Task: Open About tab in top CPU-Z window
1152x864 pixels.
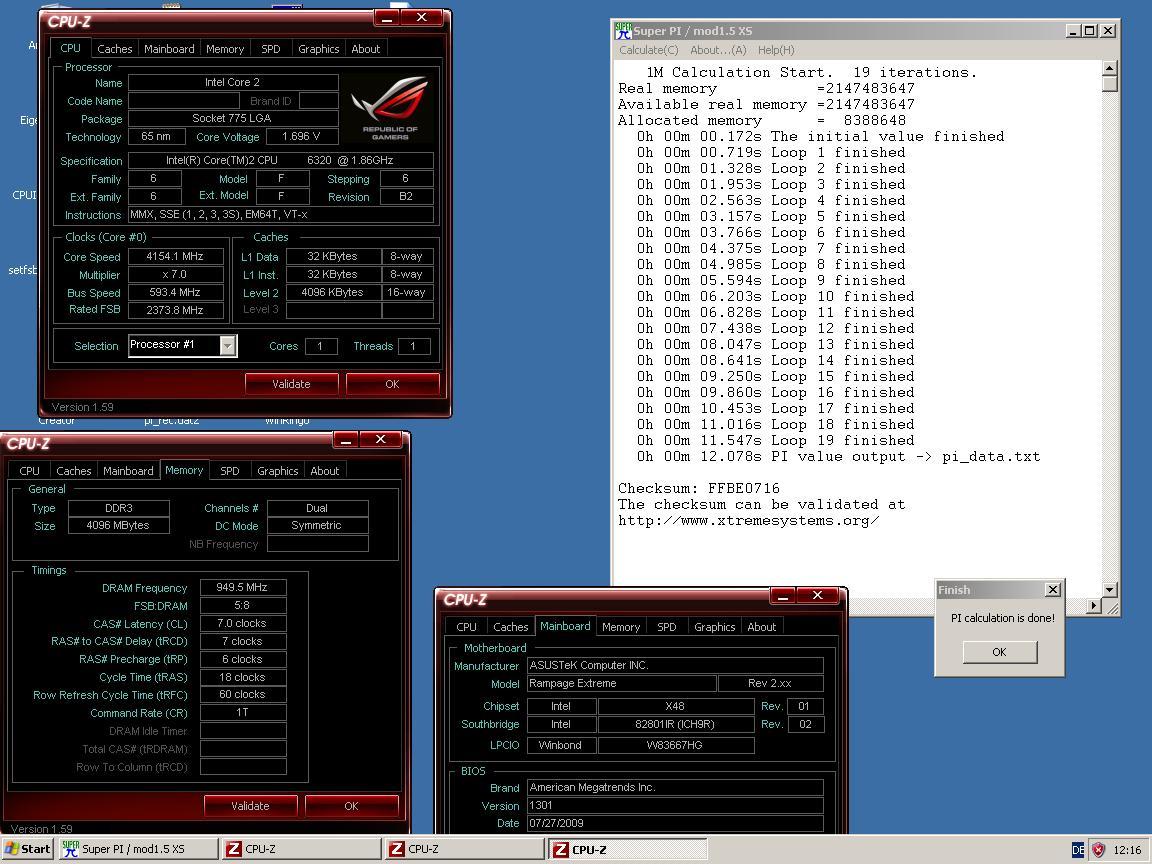Action: pyautogui.click(x=365, y=49)
